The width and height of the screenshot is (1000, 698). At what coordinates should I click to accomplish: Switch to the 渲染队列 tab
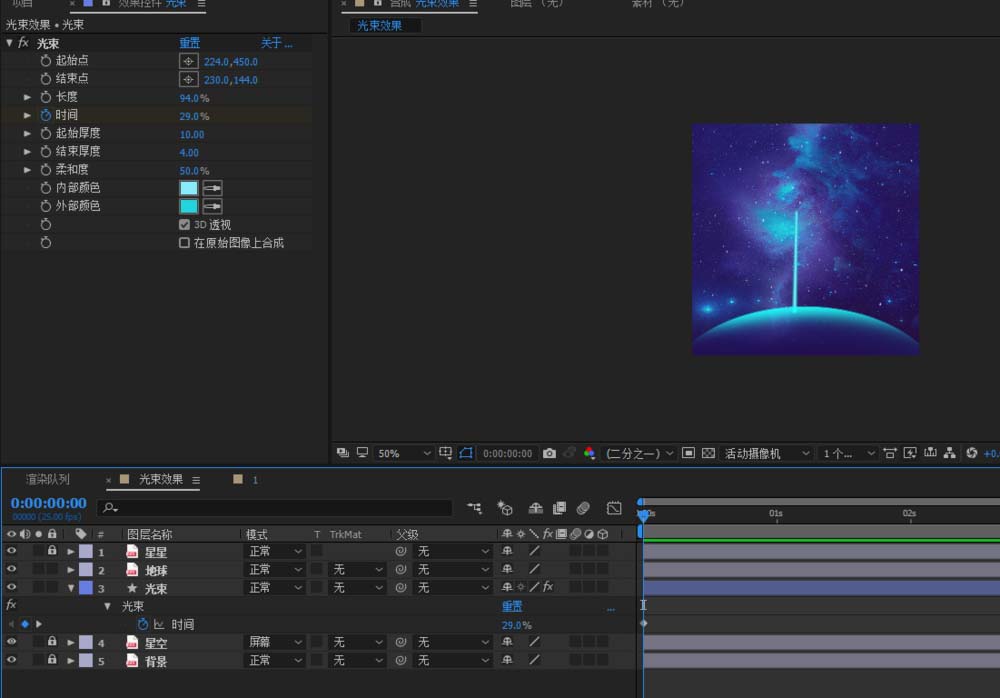click(x=48, y=480)
